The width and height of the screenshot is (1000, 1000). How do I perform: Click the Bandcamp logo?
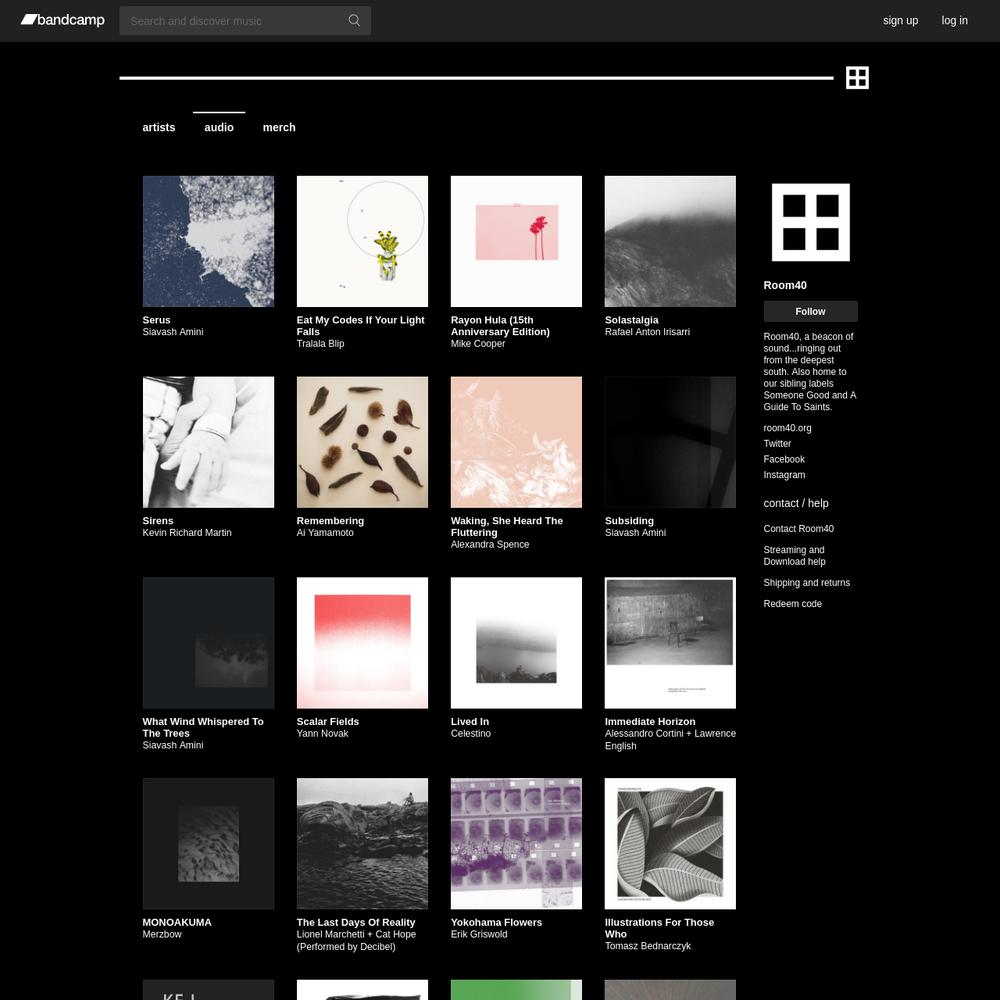(62, 20)
